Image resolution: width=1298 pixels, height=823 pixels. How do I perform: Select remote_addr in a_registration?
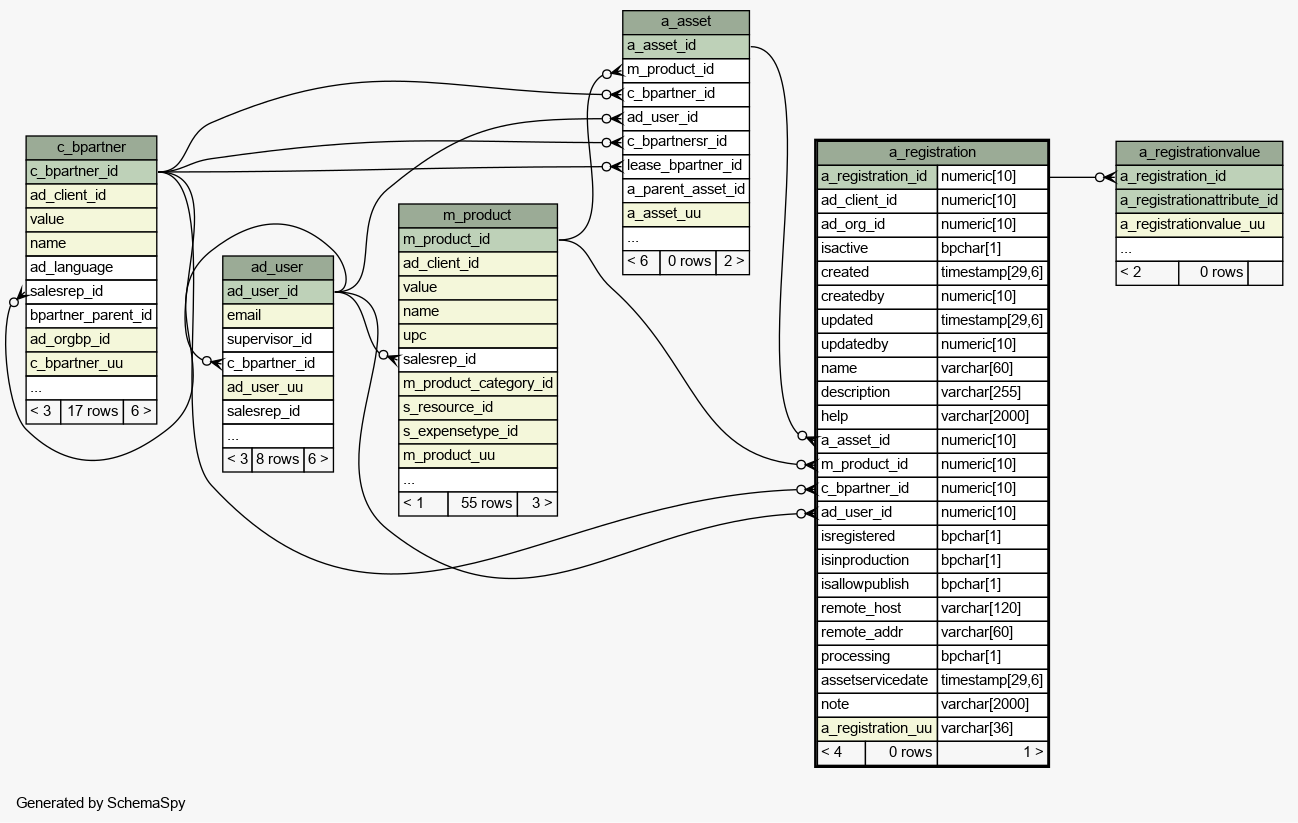877,632
